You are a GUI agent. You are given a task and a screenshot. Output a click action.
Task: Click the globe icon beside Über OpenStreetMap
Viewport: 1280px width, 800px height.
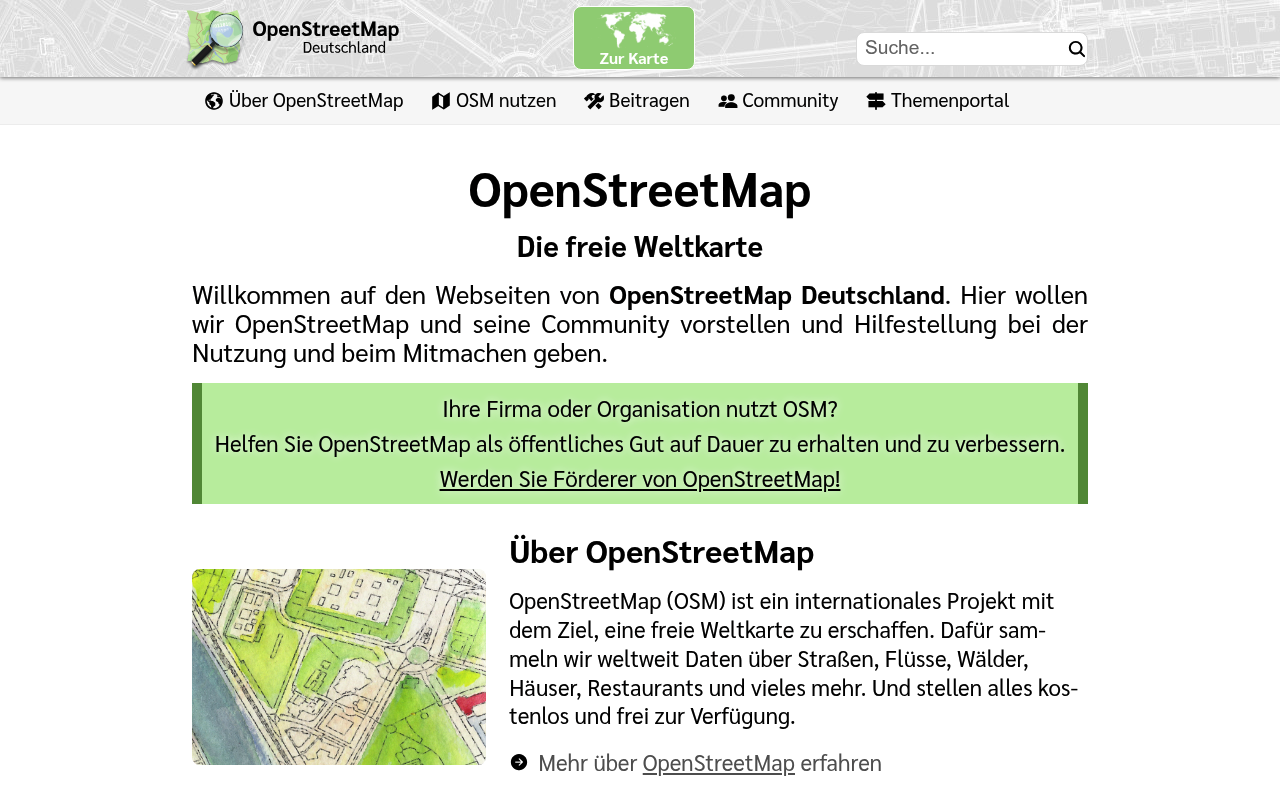(214, 101)
